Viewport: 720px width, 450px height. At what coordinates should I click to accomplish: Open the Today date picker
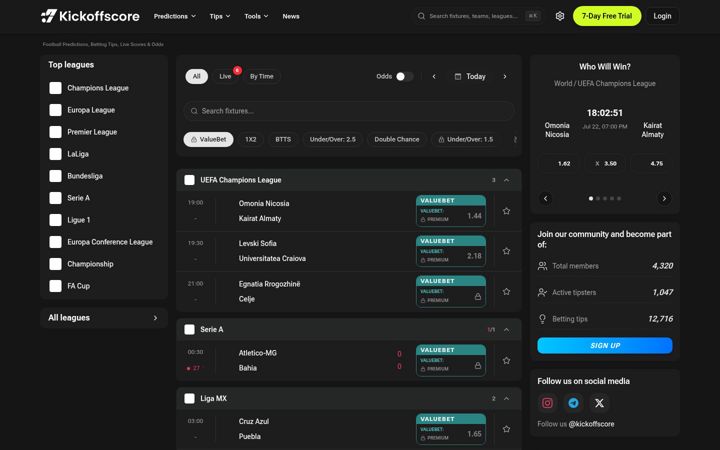click(x=470, y=77)
